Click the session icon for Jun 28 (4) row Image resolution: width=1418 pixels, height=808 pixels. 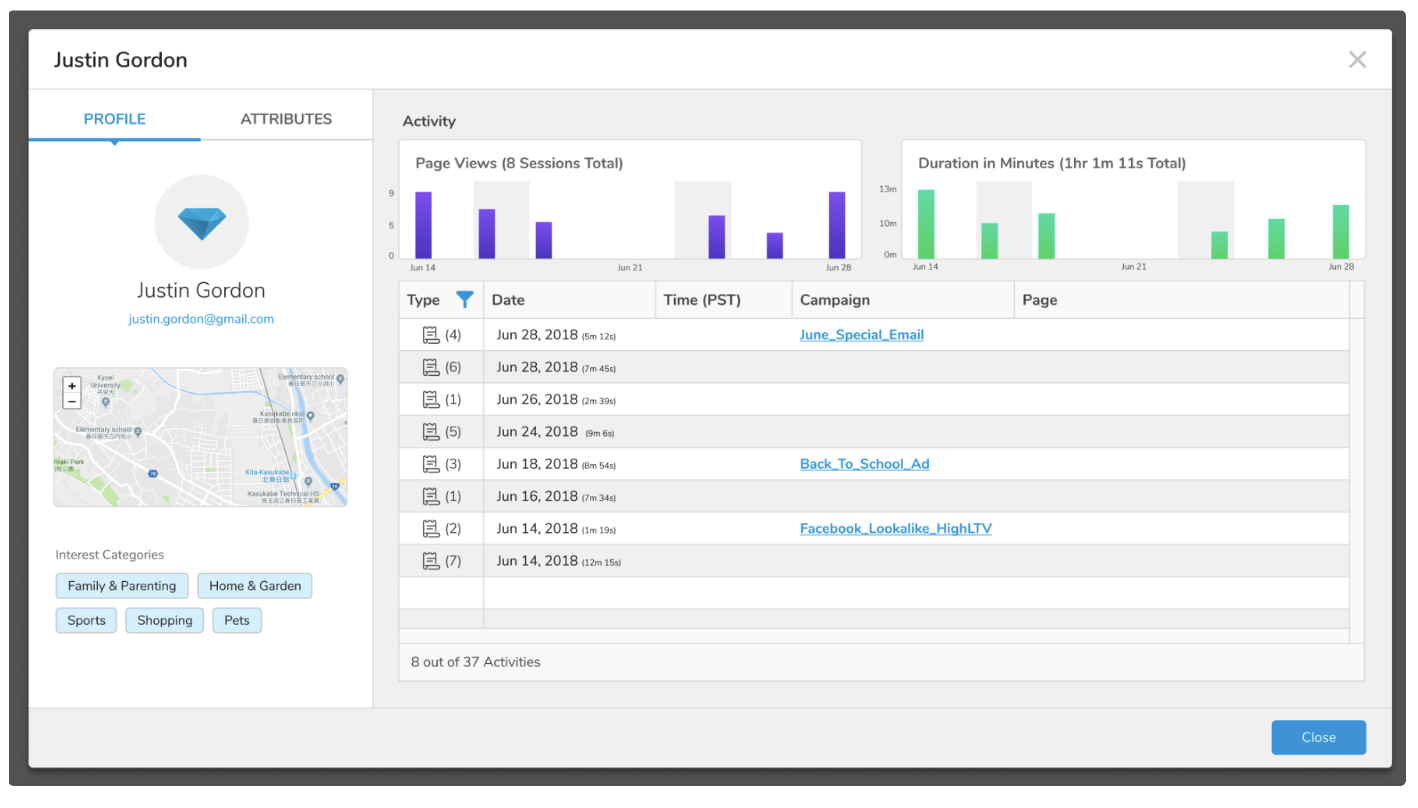[431, 335]
